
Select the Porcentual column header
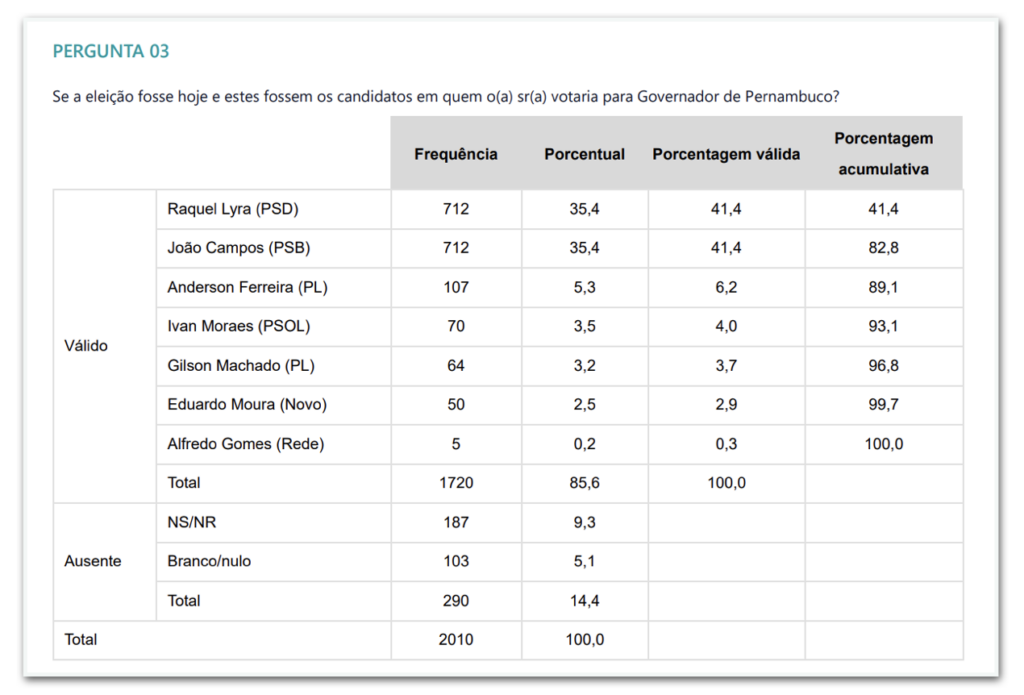584,154
